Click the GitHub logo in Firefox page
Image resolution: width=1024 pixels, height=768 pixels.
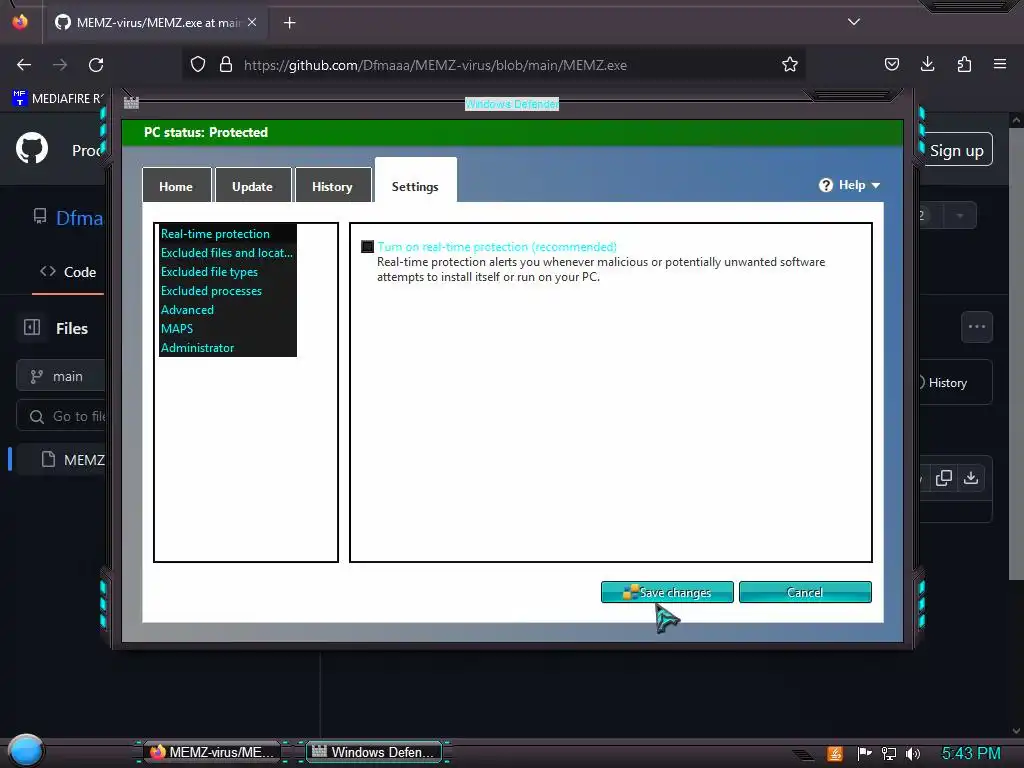click(32, 148)
